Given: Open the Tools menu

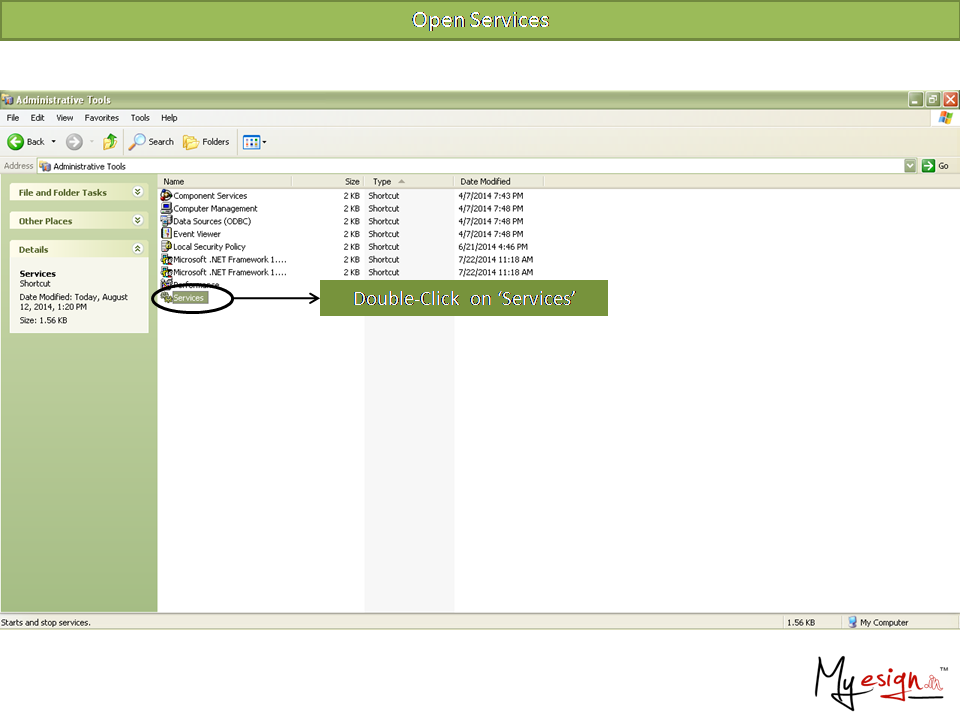Looking at the screenshot, I should coord(140,118).
